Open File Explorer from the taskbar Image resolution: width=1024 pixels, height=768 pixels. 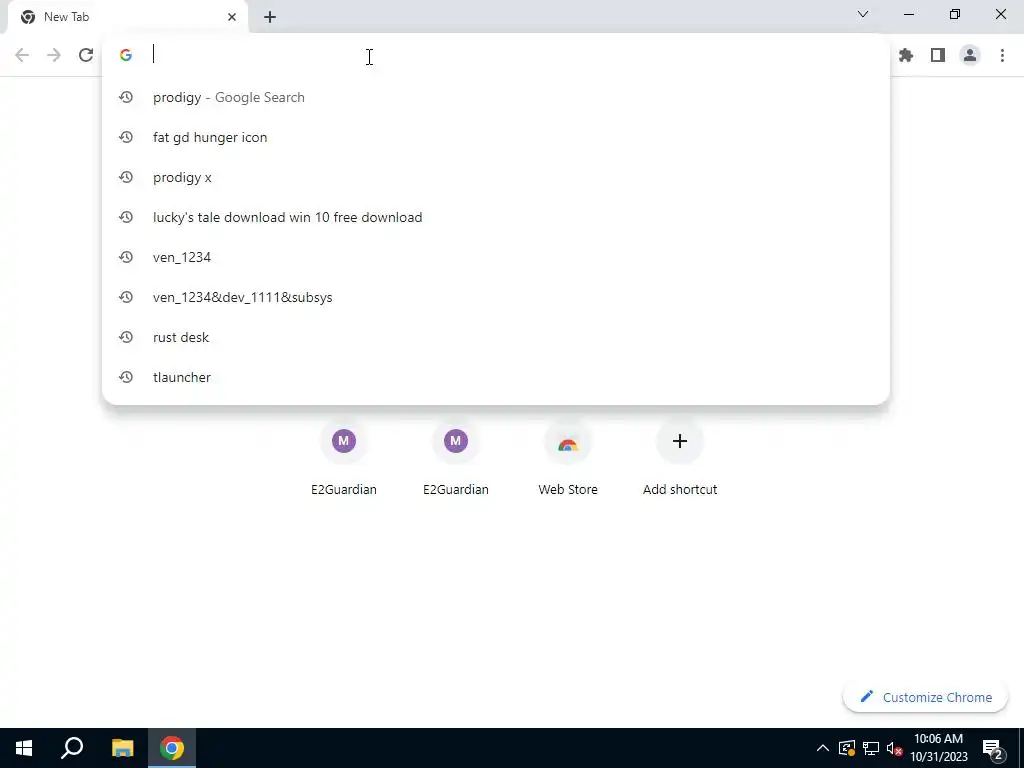(x=122, y=748)
